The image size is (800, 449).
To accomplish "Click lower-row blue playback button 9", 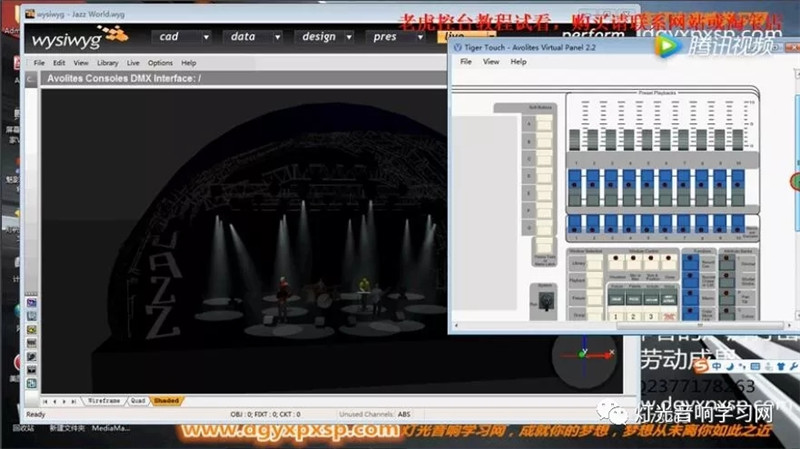I will tap(720, 223).
